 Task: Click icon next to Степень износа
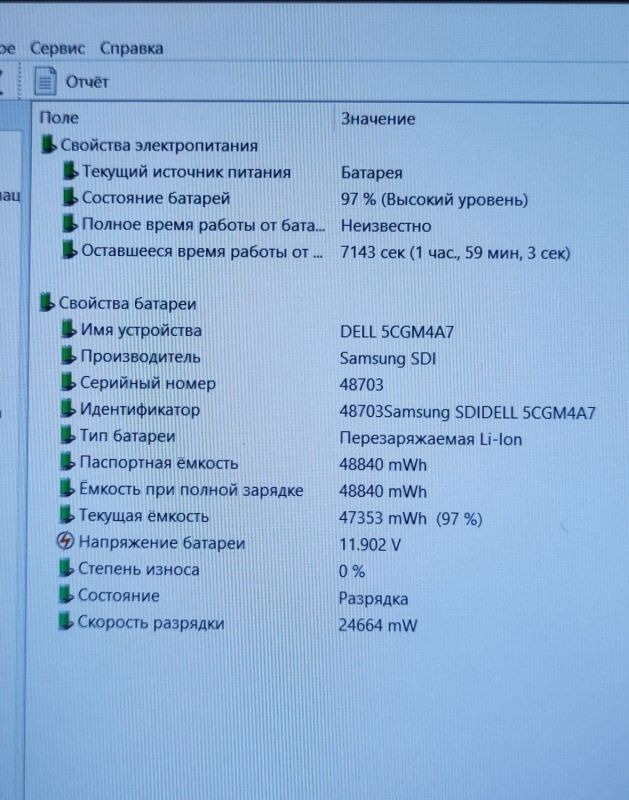(x=66, y=568)
